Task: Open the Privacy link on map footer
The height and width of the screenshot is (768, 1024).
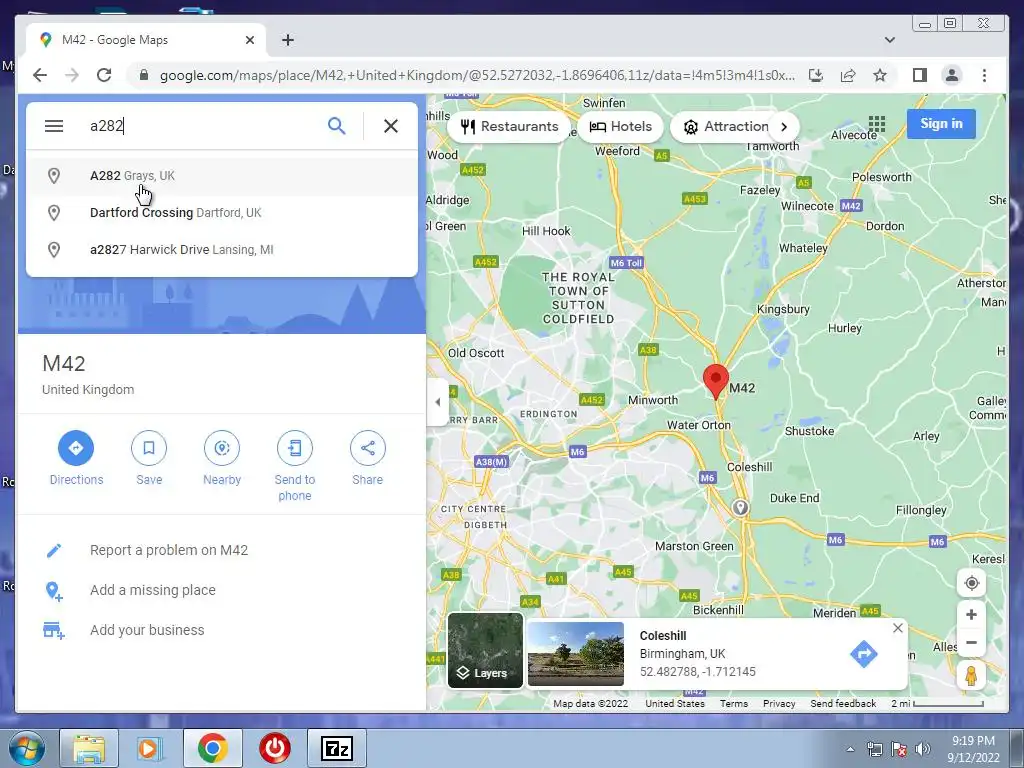Action: 779,703
